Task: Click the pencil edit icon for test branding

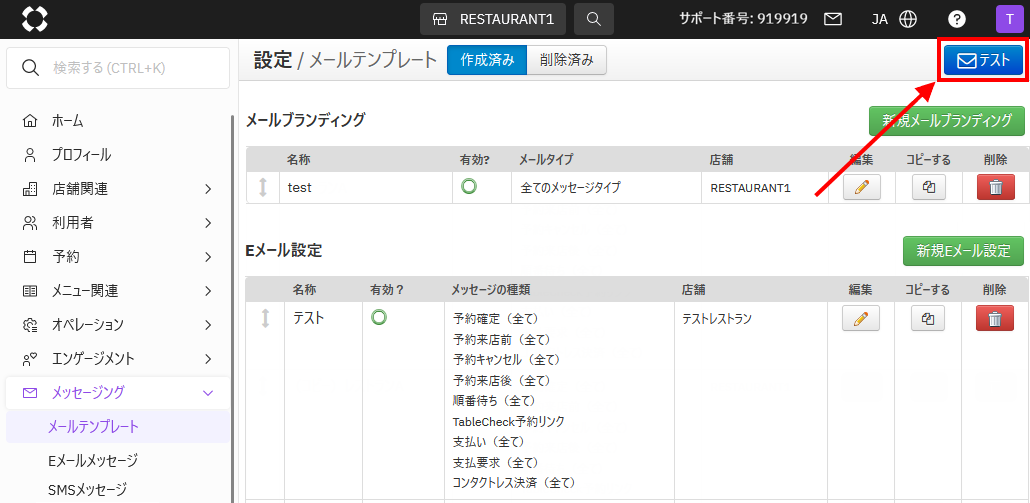Action: click(x=861, y=187)
